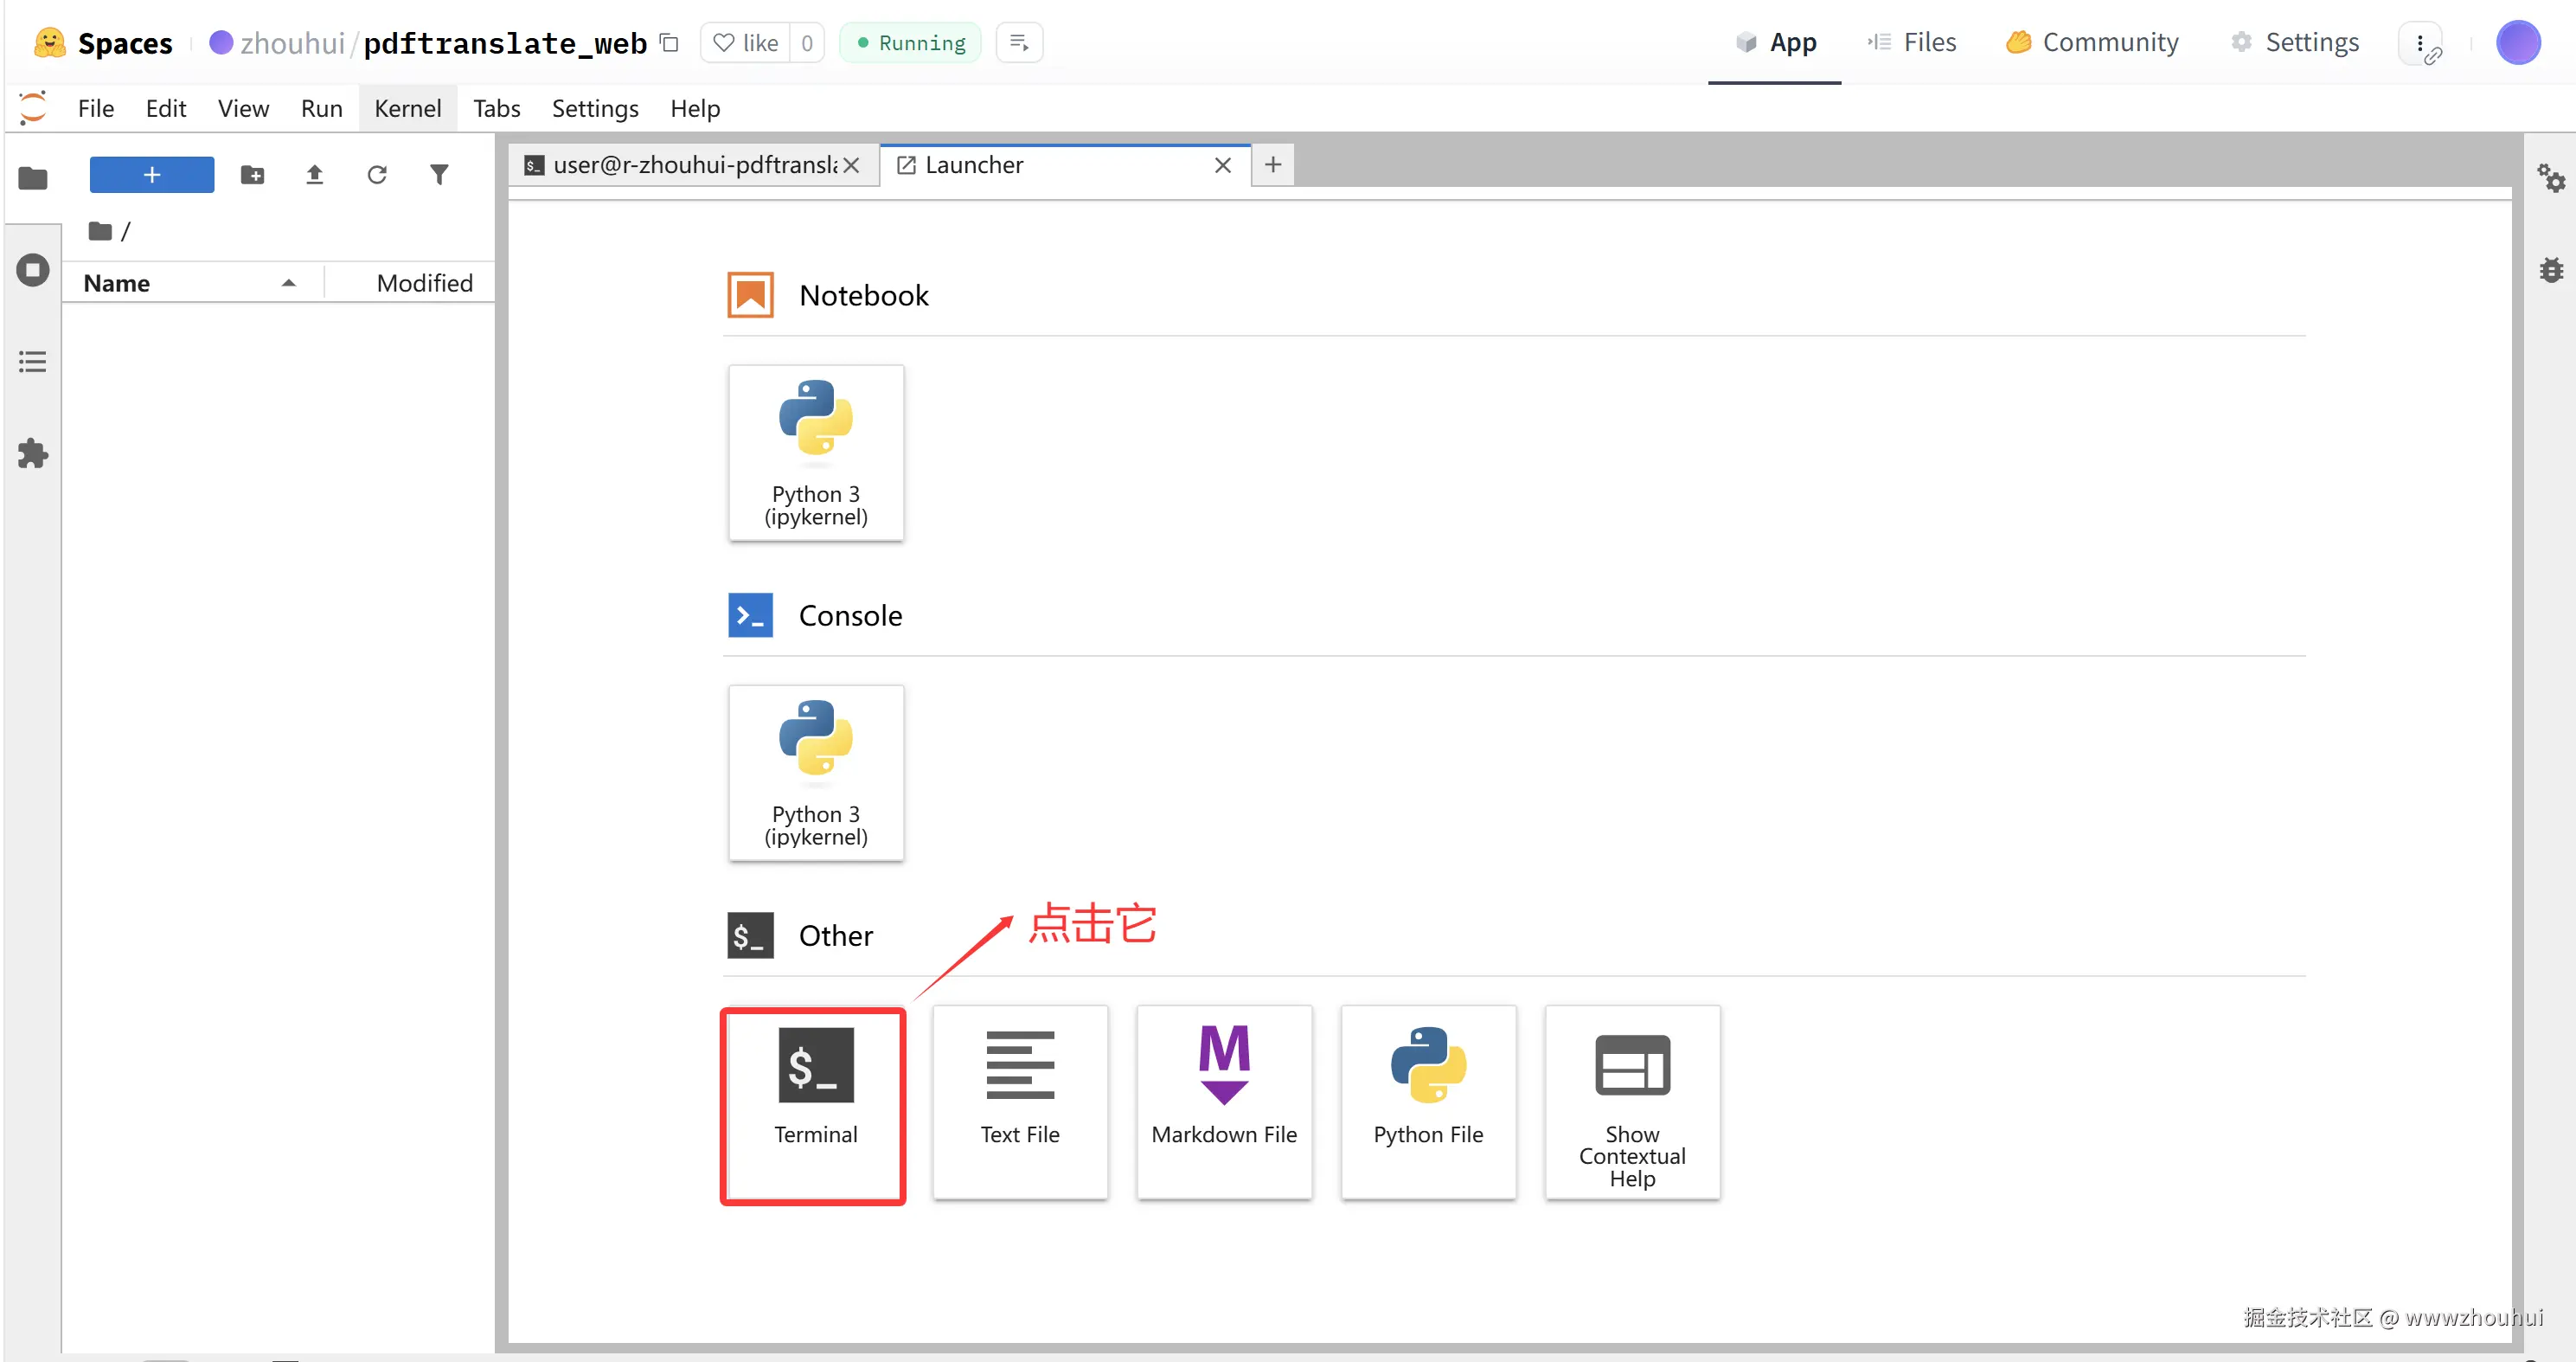Open the Terminal launcher card
This screenshot has width=2576, height=1362.
[x=814, y=1104]
